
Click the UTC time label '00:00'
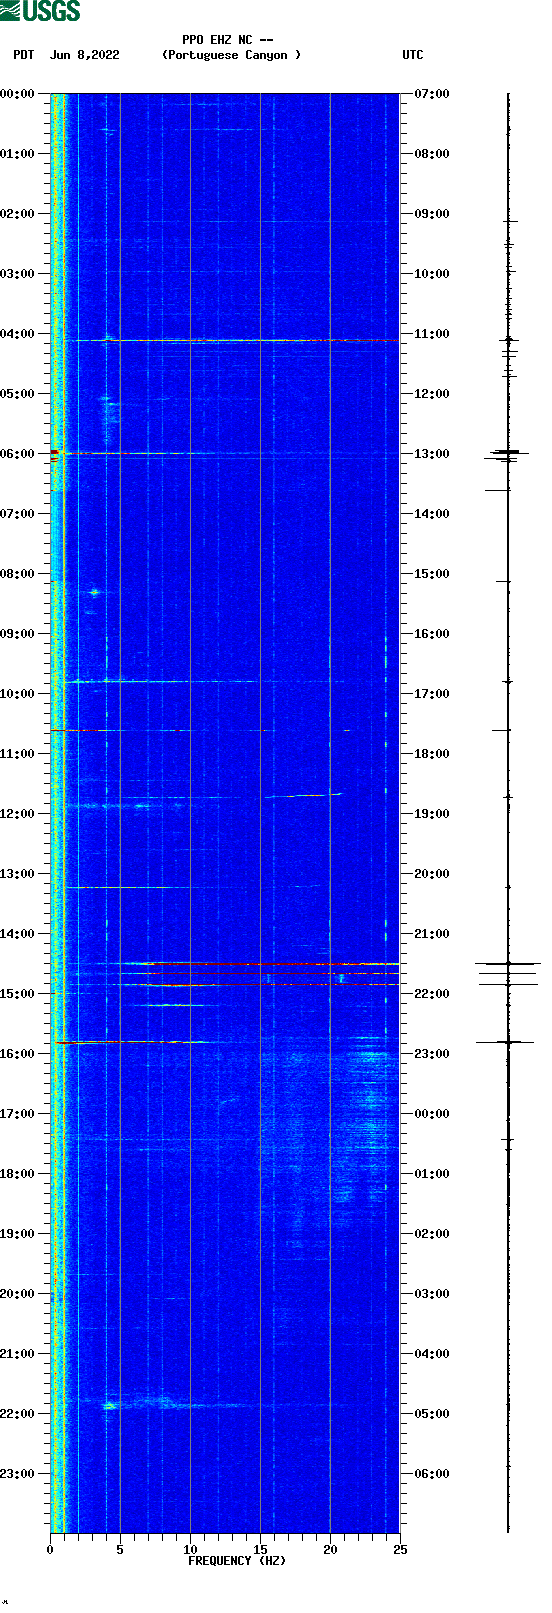(x=432, y=1114)
